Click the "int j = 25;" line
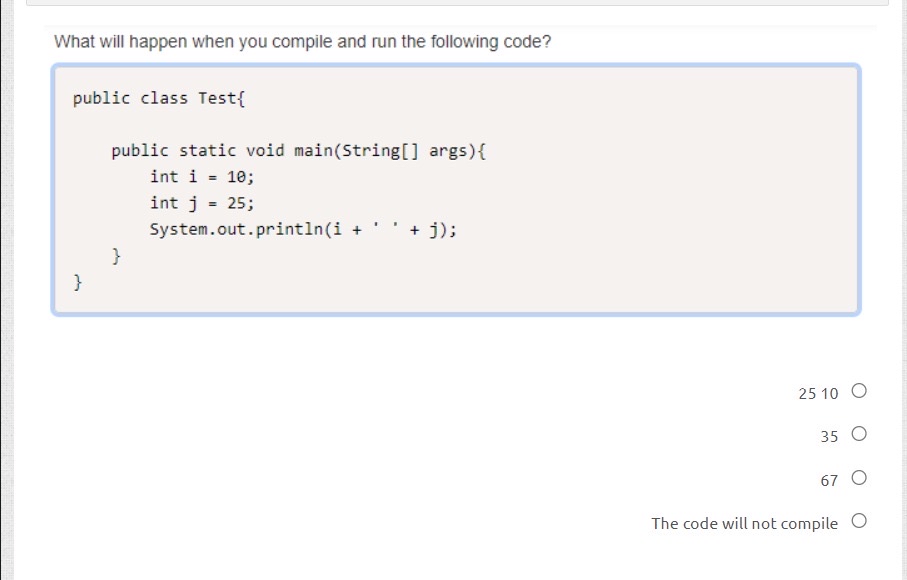The image size is (907, 580). click(202, 202)
